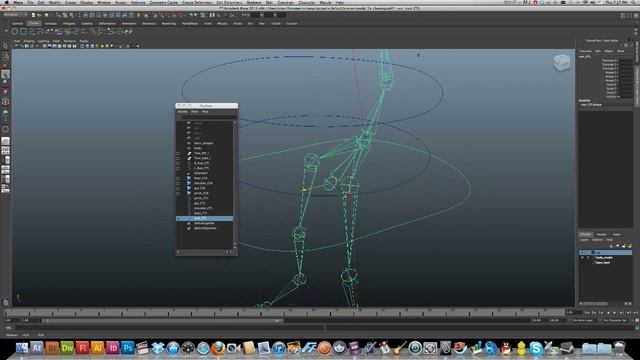
Task: Open Adobe After Effects from Dock
Action: (37, 348)
